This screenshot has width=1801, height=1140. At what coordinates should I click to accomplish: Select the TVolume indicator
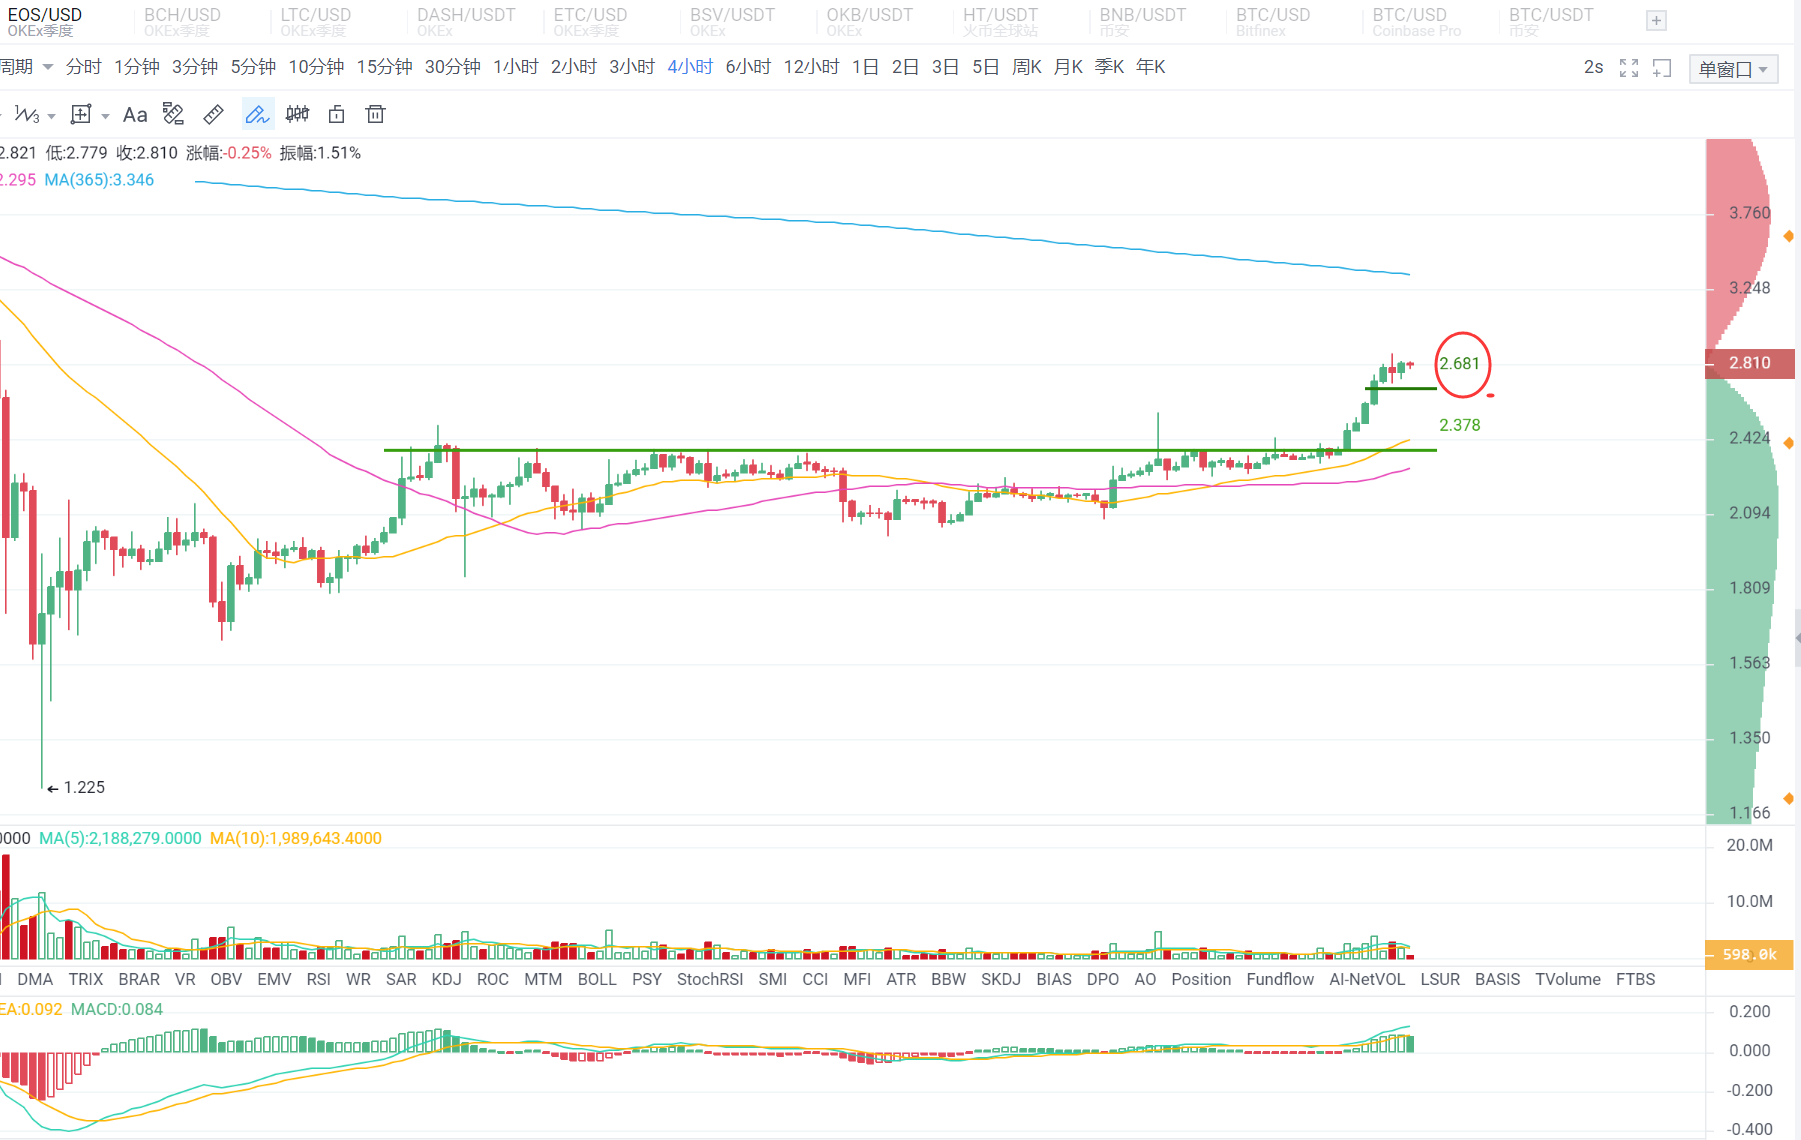[x=1568, y=980]
